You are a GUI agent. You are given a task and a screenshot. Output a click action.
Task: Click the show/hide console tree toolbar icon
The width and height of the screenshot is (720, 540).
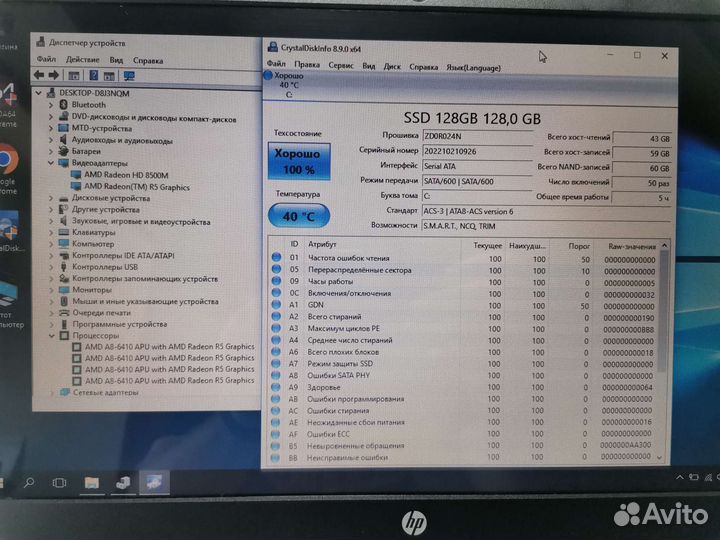(73, 75)
